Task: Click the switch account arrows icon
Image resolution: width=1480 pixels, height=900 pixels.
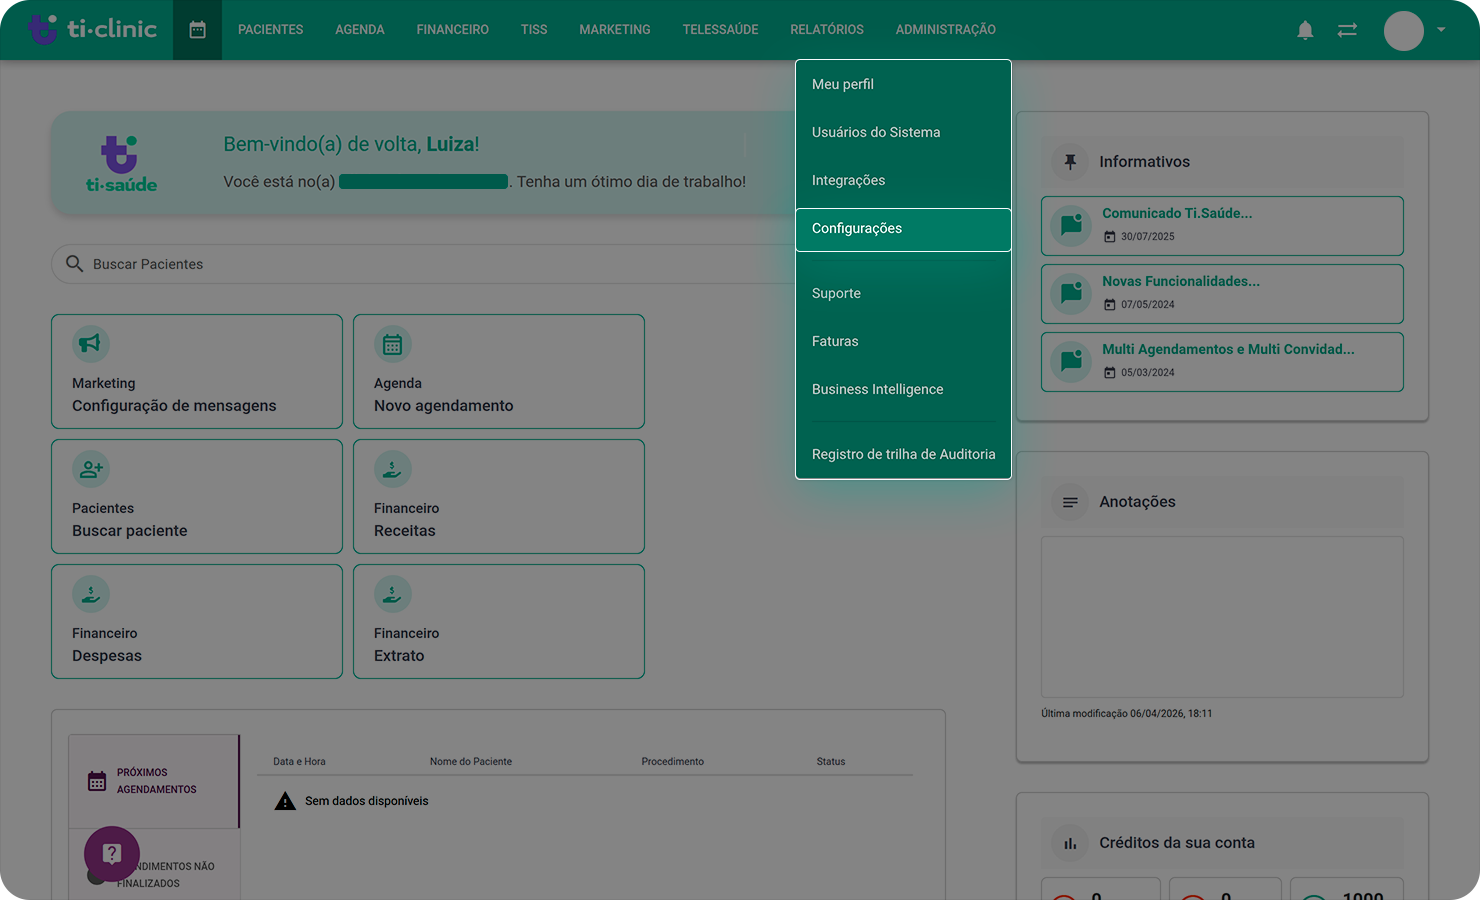Action: pos(1347,30)
